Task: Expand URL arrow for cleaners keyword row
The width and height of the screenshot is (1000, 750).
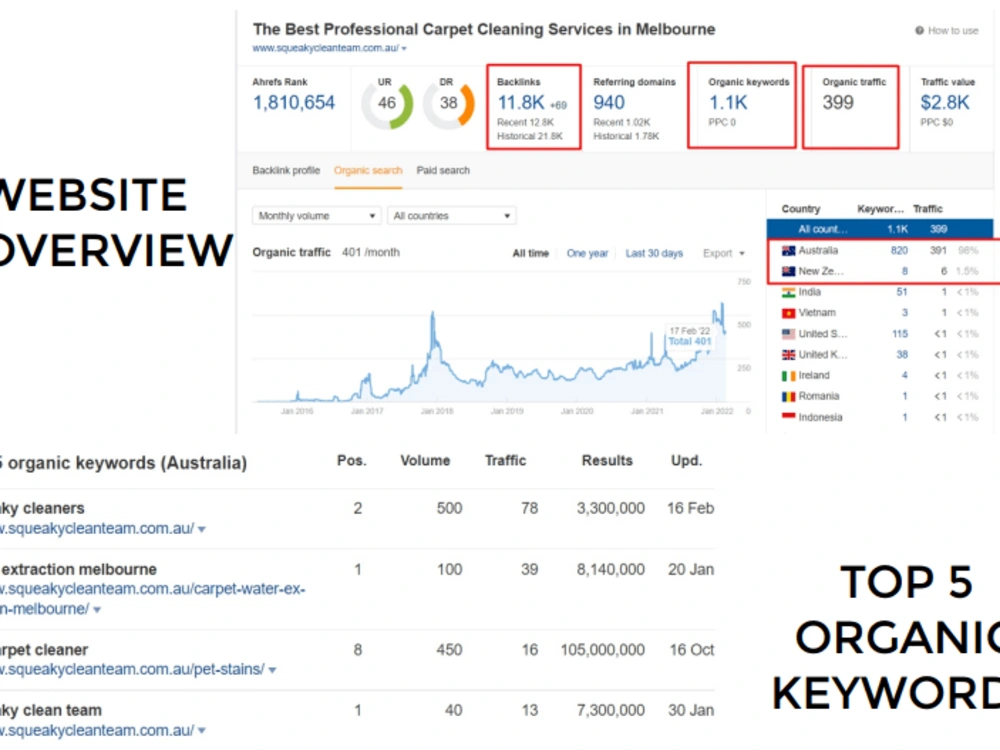Action: tap(202, 529)
